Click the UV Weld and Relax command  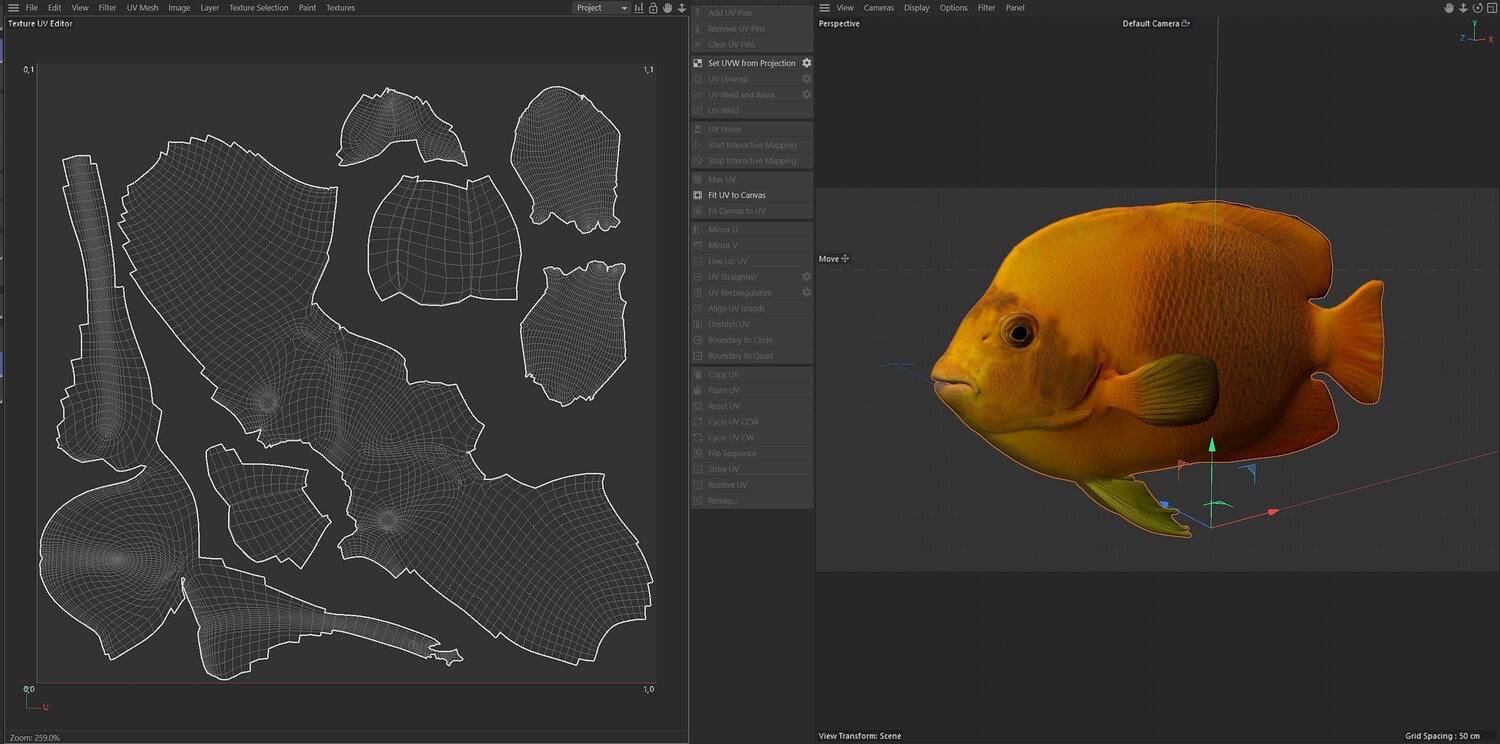click(745, 95)
